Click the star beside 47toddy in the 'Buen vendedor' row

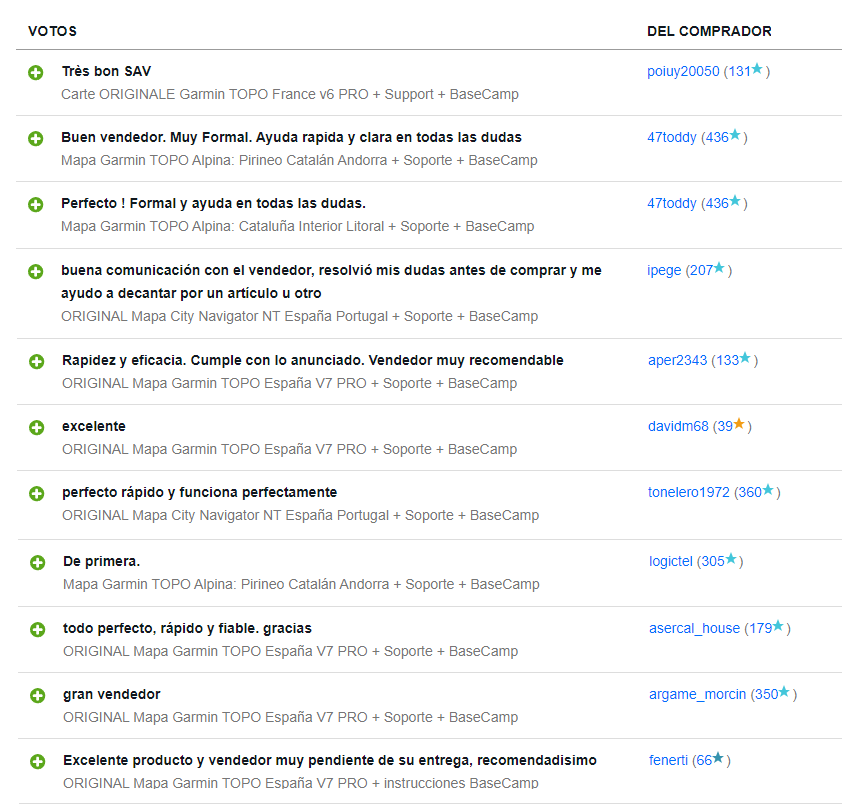click(735, 135)
